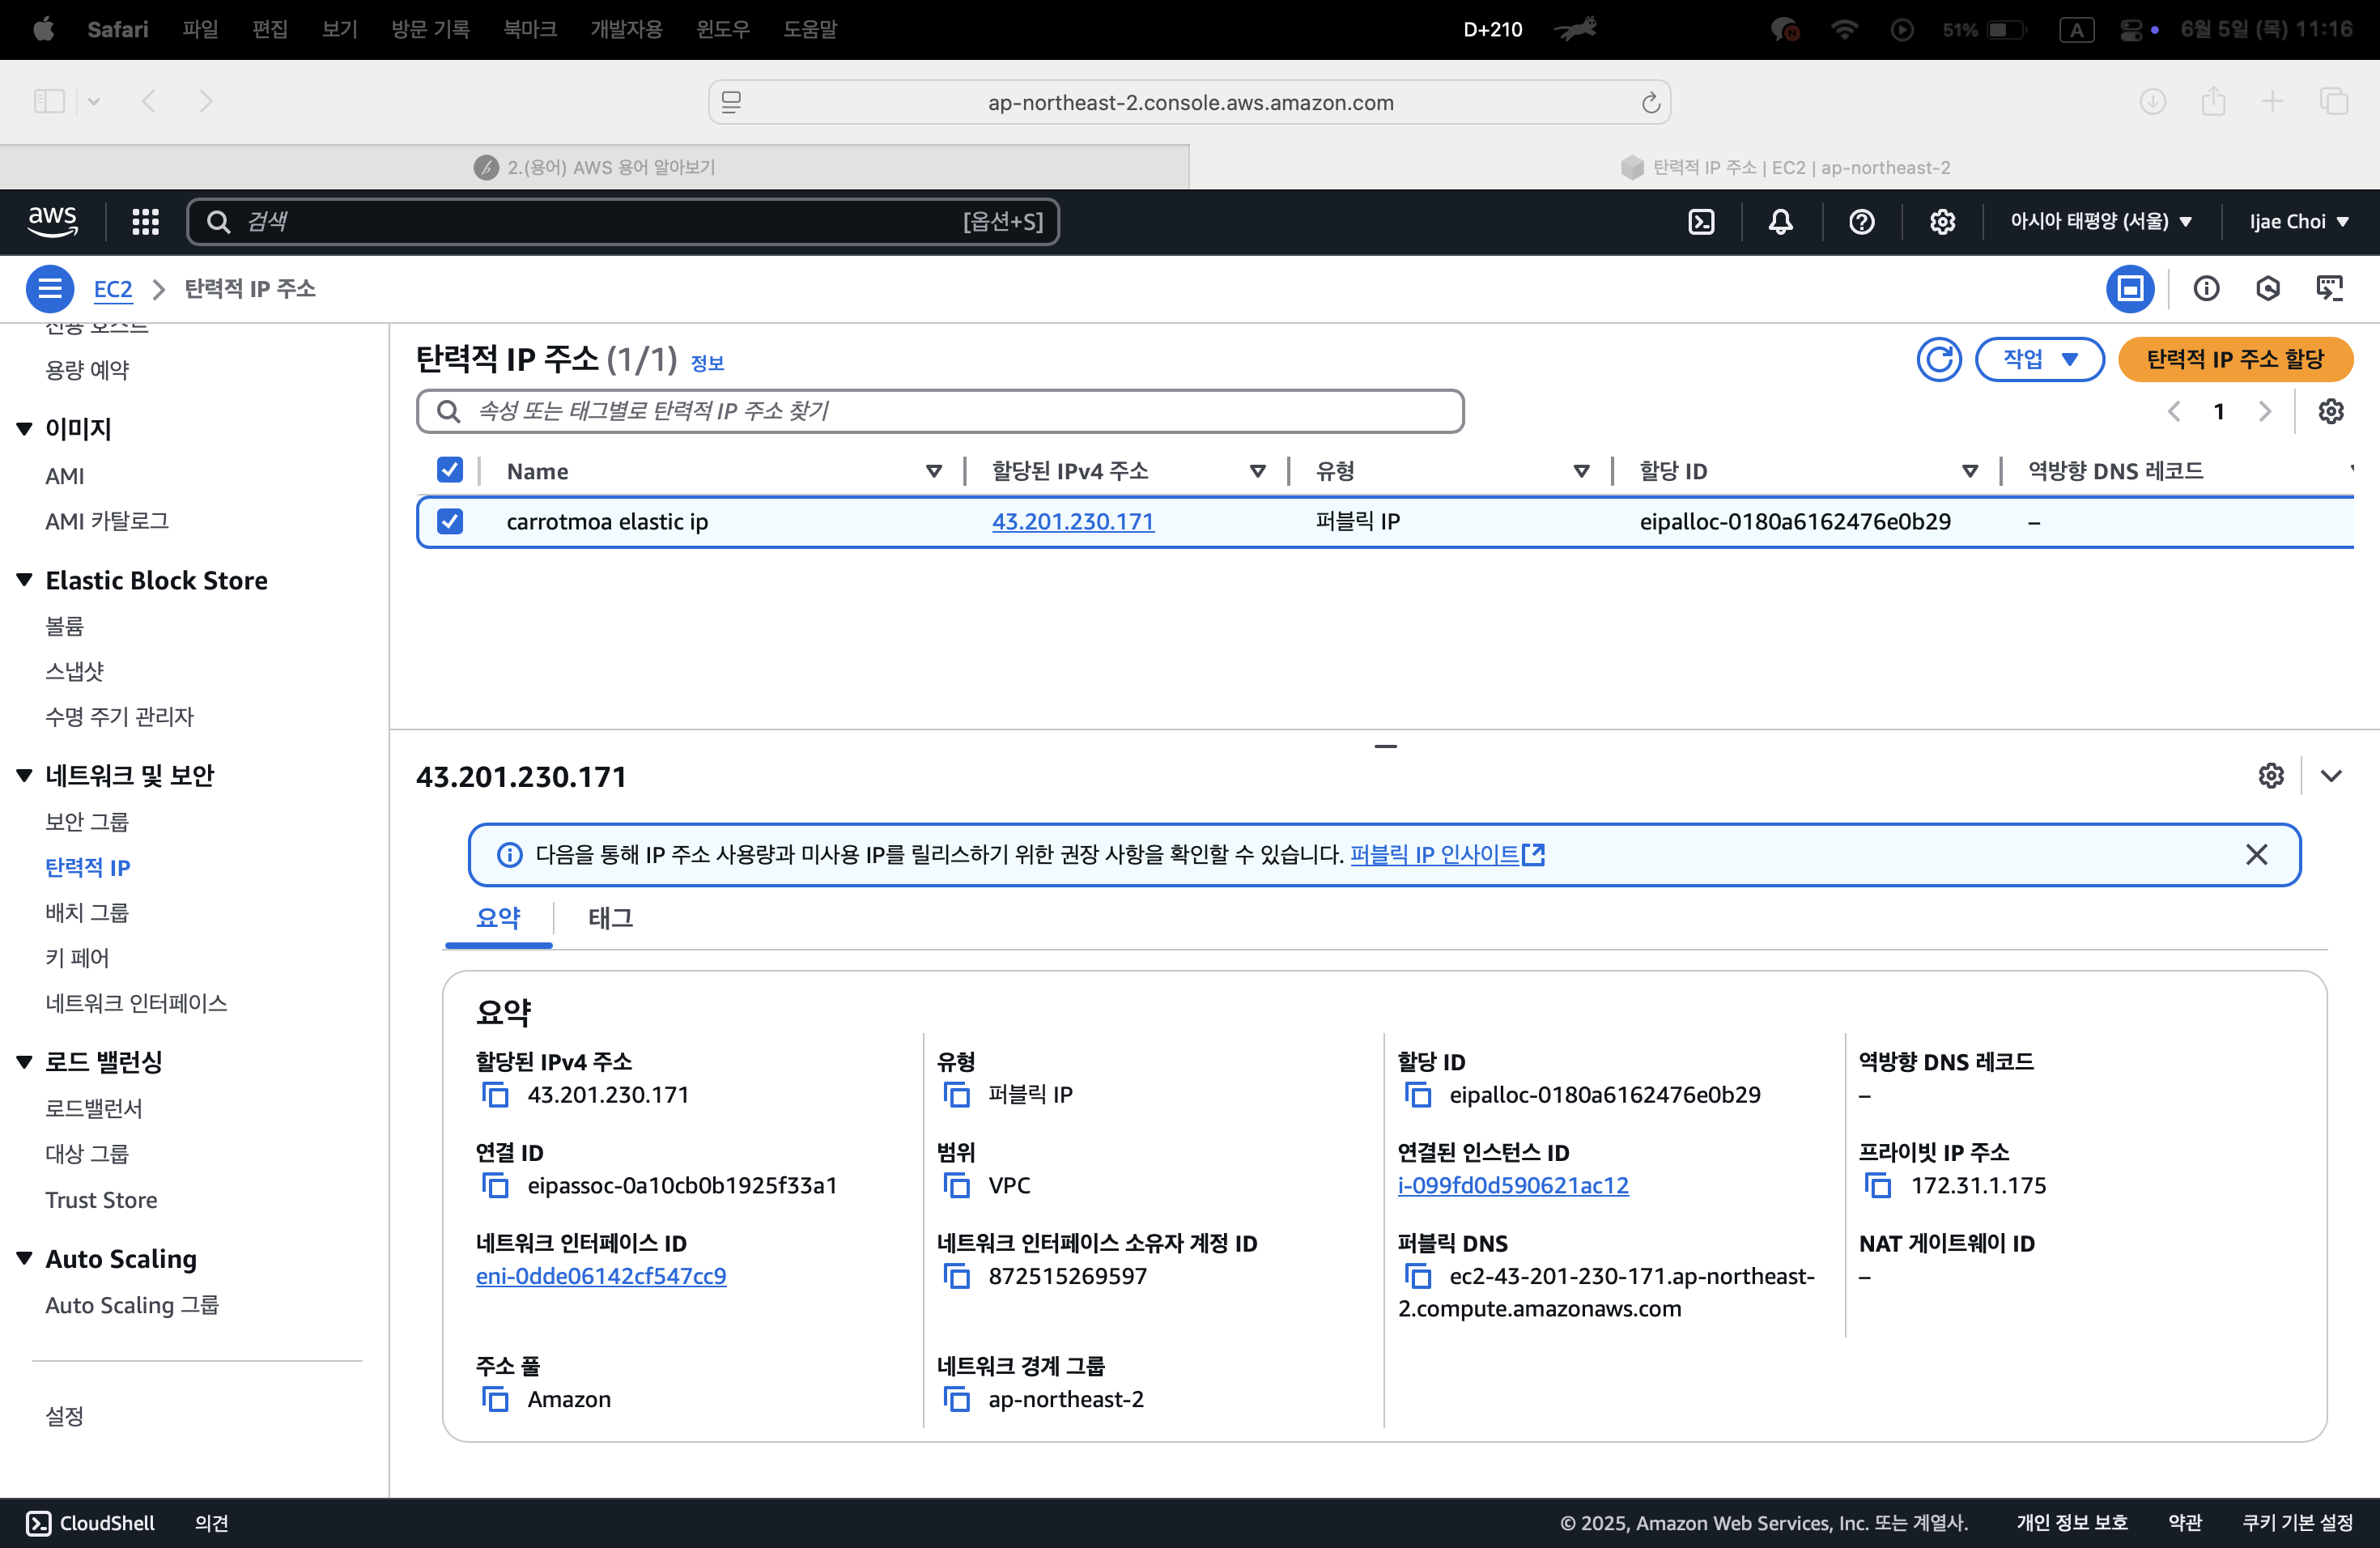Collapse the Auto Scaling section

coord(24,1258)
